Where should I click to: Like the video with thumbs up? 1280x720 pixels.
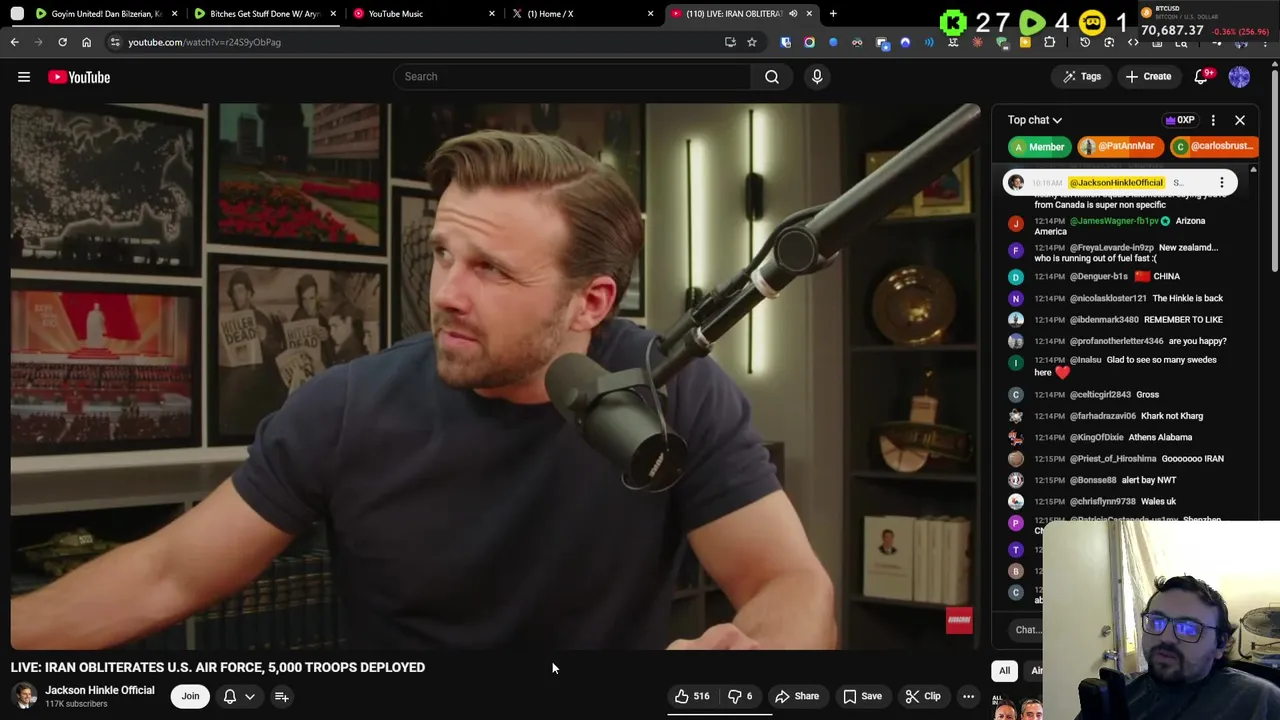[x=692, y=696]
